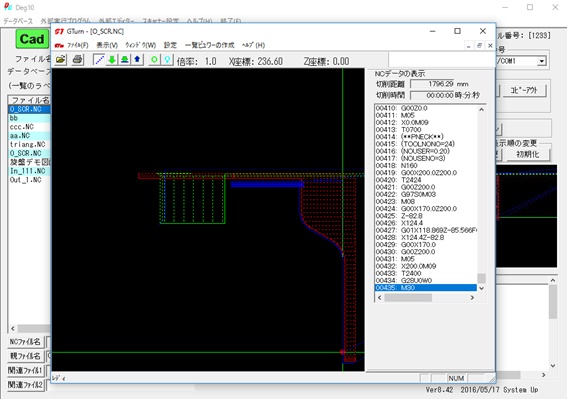
Task: Select line 00413: T0700
Action: 426,130
